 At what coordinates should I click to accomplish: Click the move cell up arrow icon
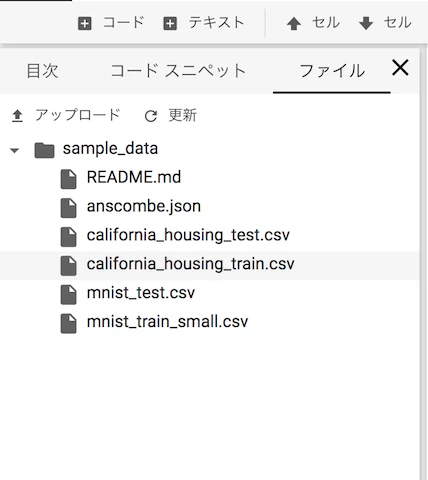294,24
